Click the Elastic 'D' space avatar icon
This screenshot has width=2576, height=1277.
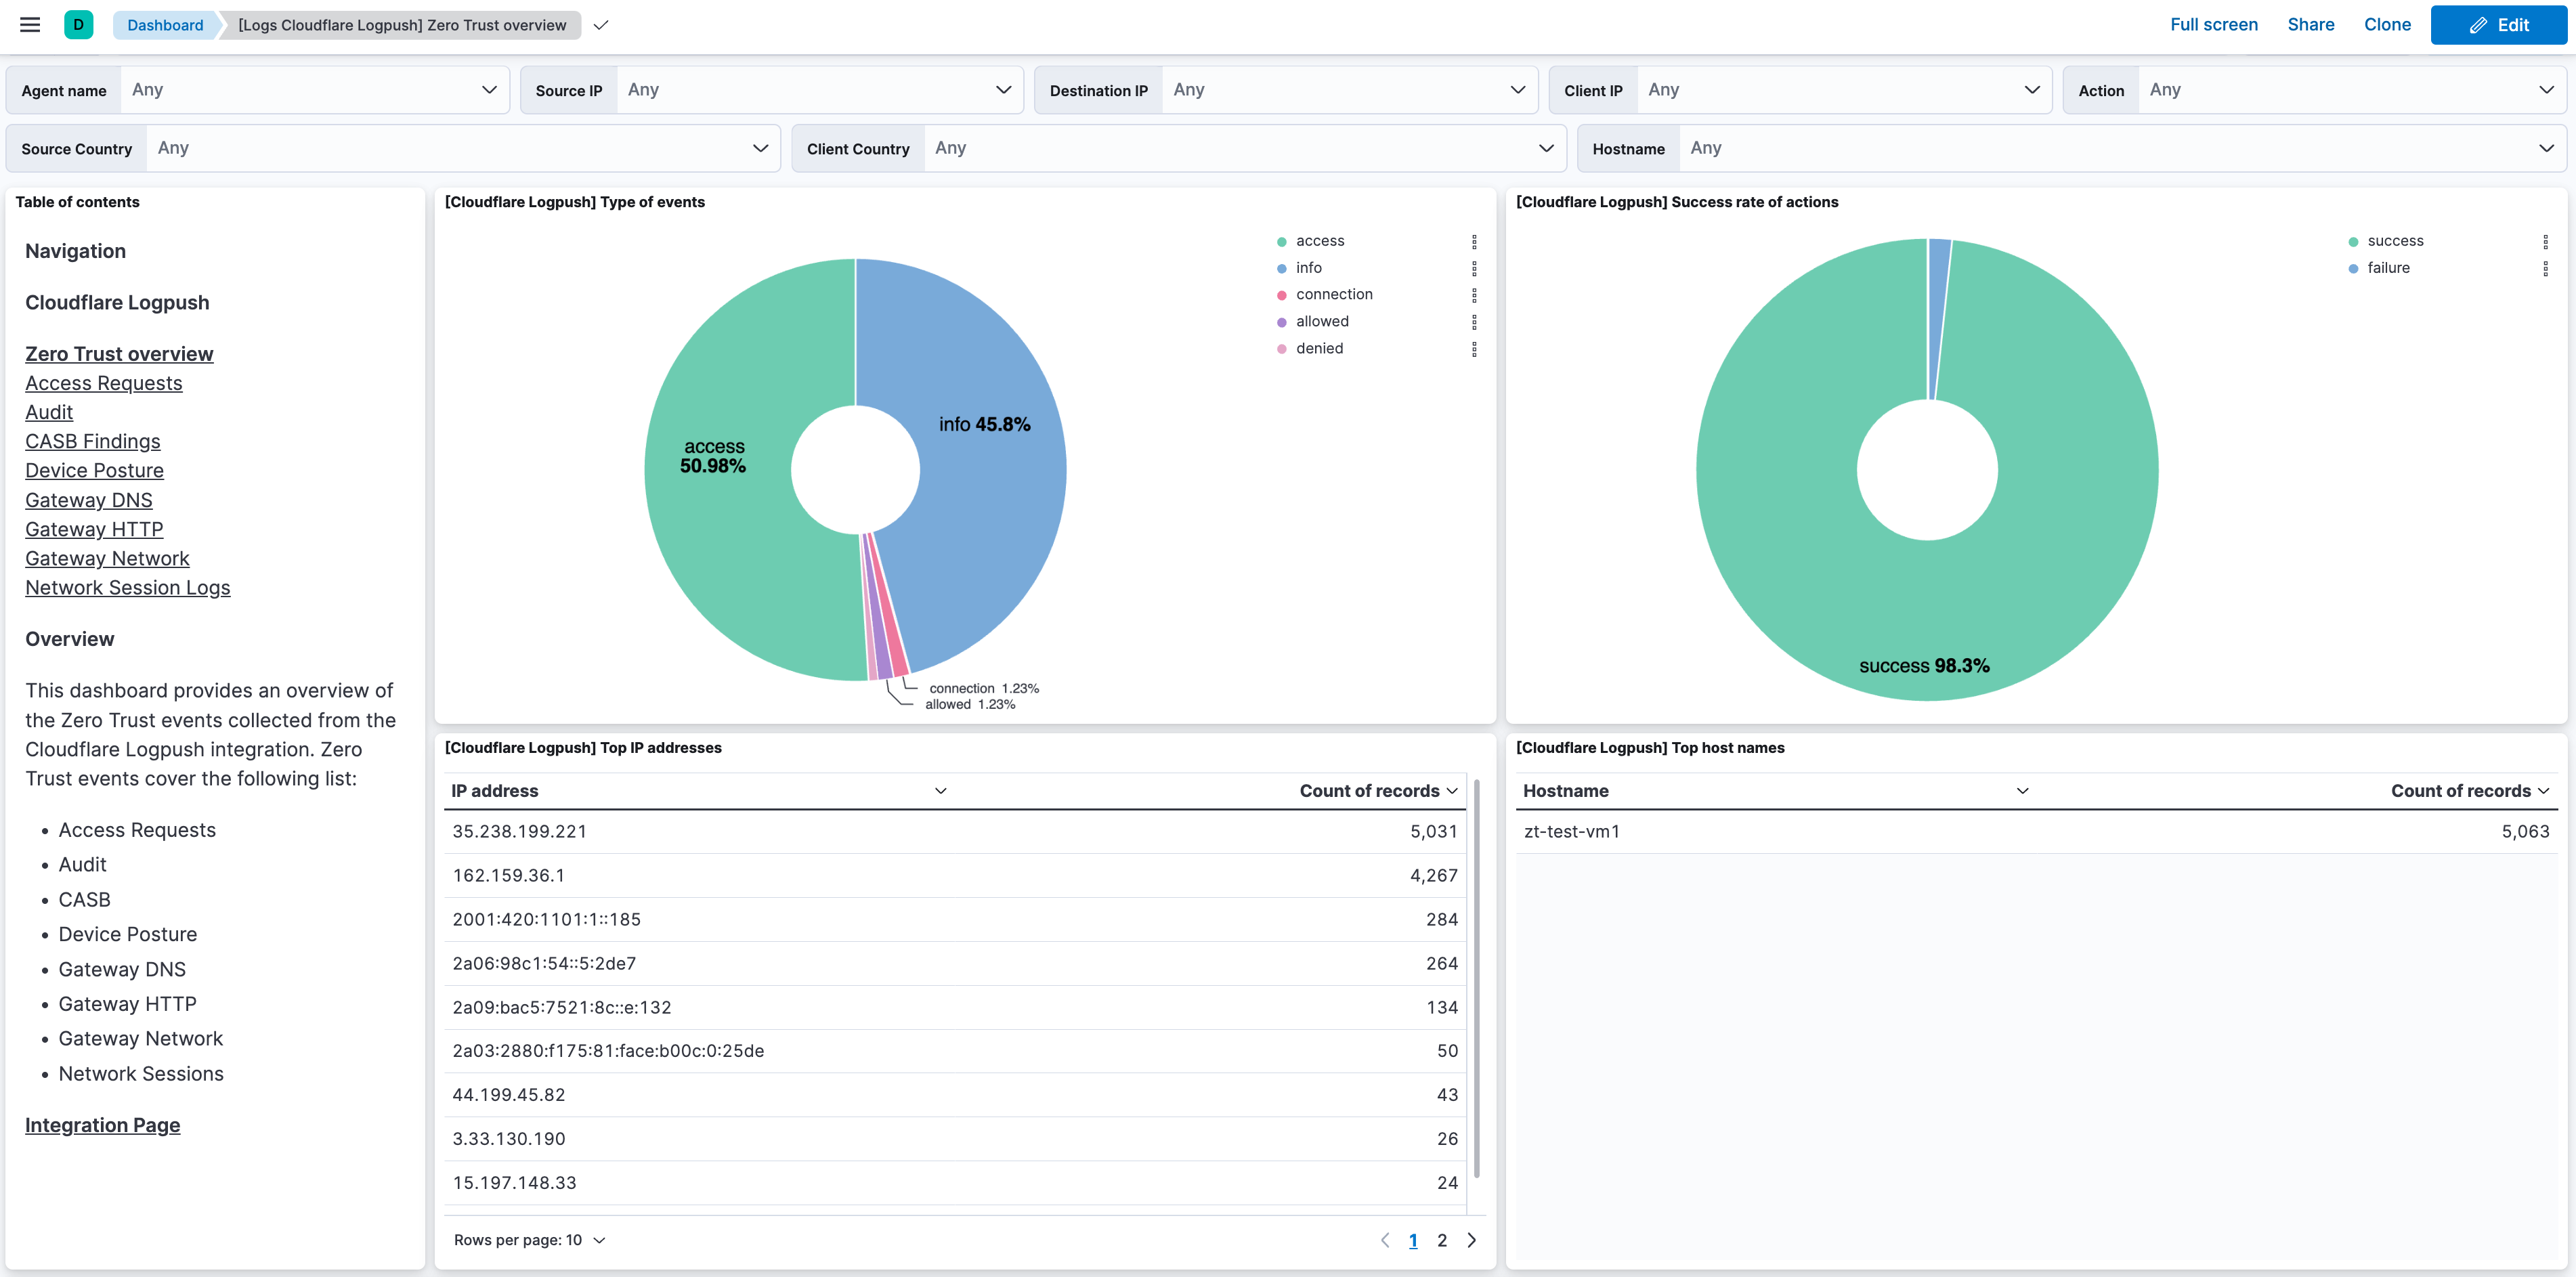(79, 25)
